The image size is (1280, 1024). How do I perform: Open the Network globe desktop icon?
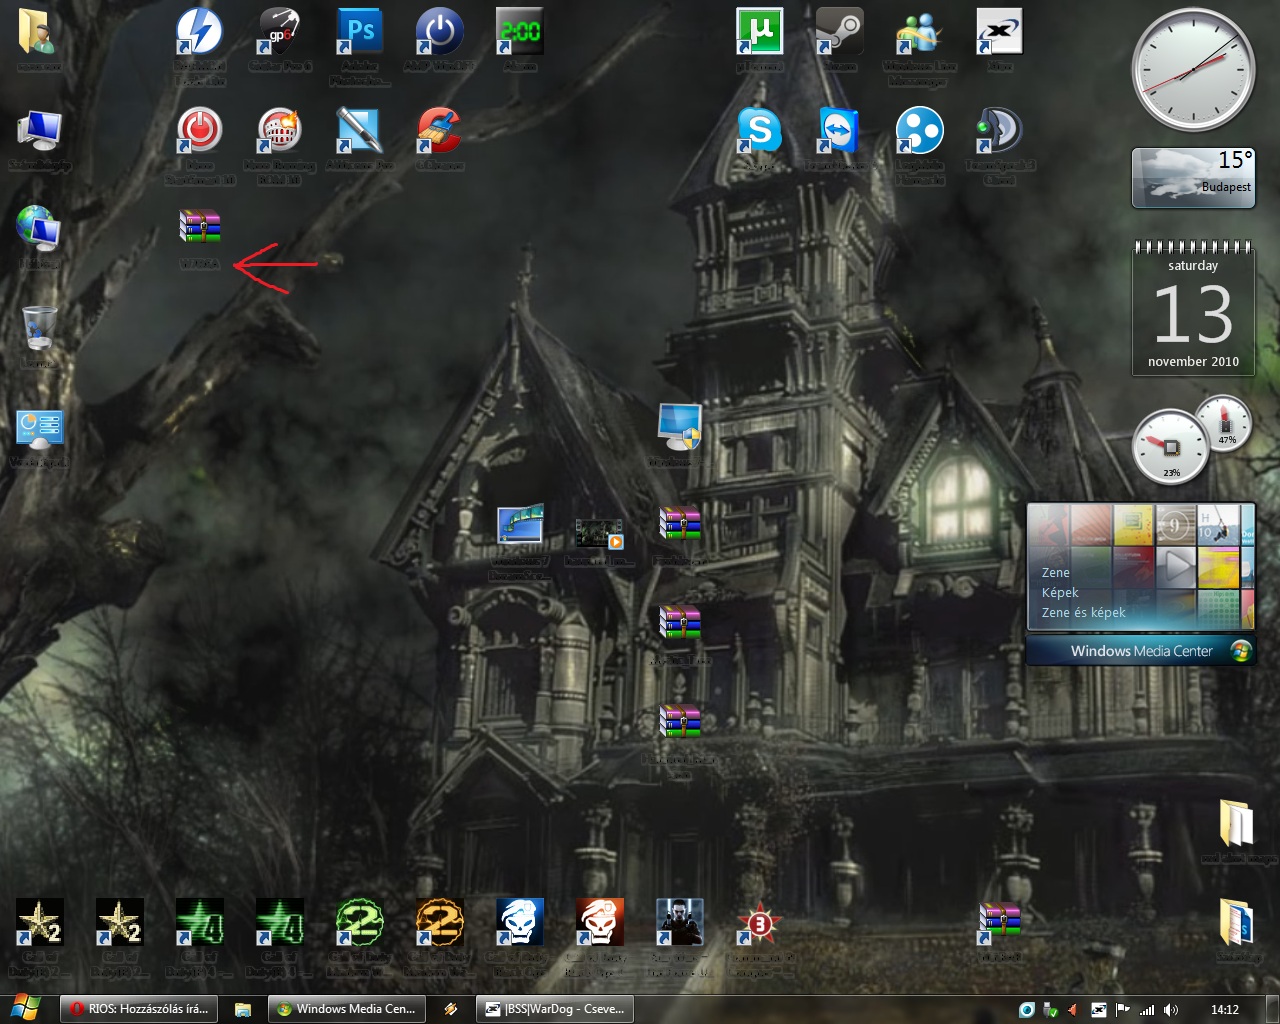pyautogui.click(x=39, y=228)
